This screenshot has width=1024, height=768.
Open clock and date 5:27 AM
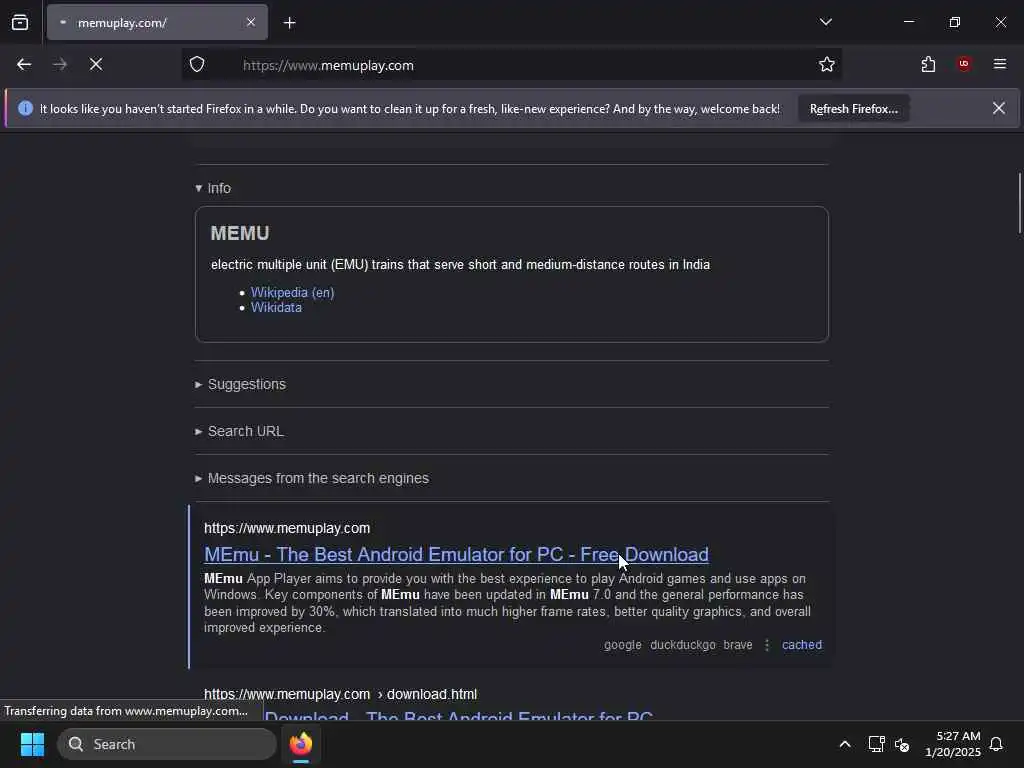tap(953, 744)
